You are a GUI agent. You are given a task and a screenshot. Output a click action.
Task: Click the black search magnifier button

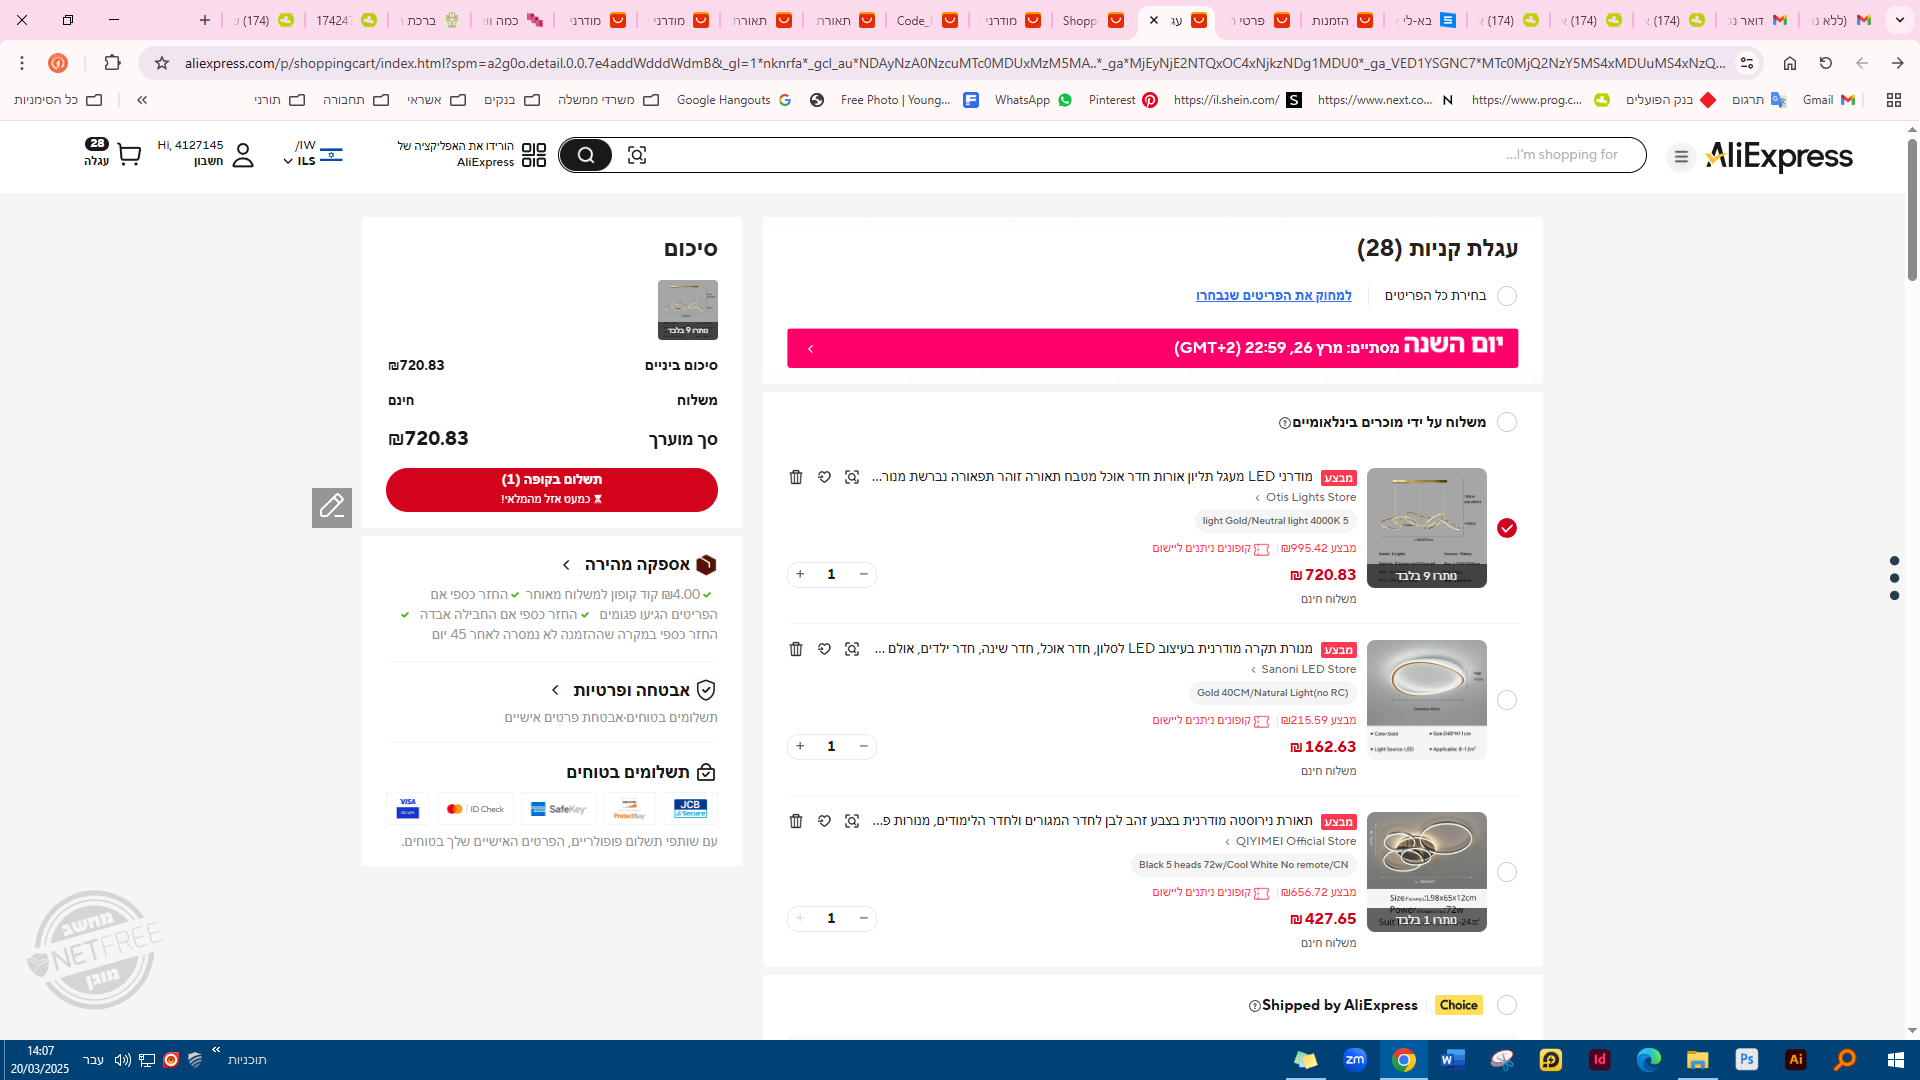pos(586,155)
